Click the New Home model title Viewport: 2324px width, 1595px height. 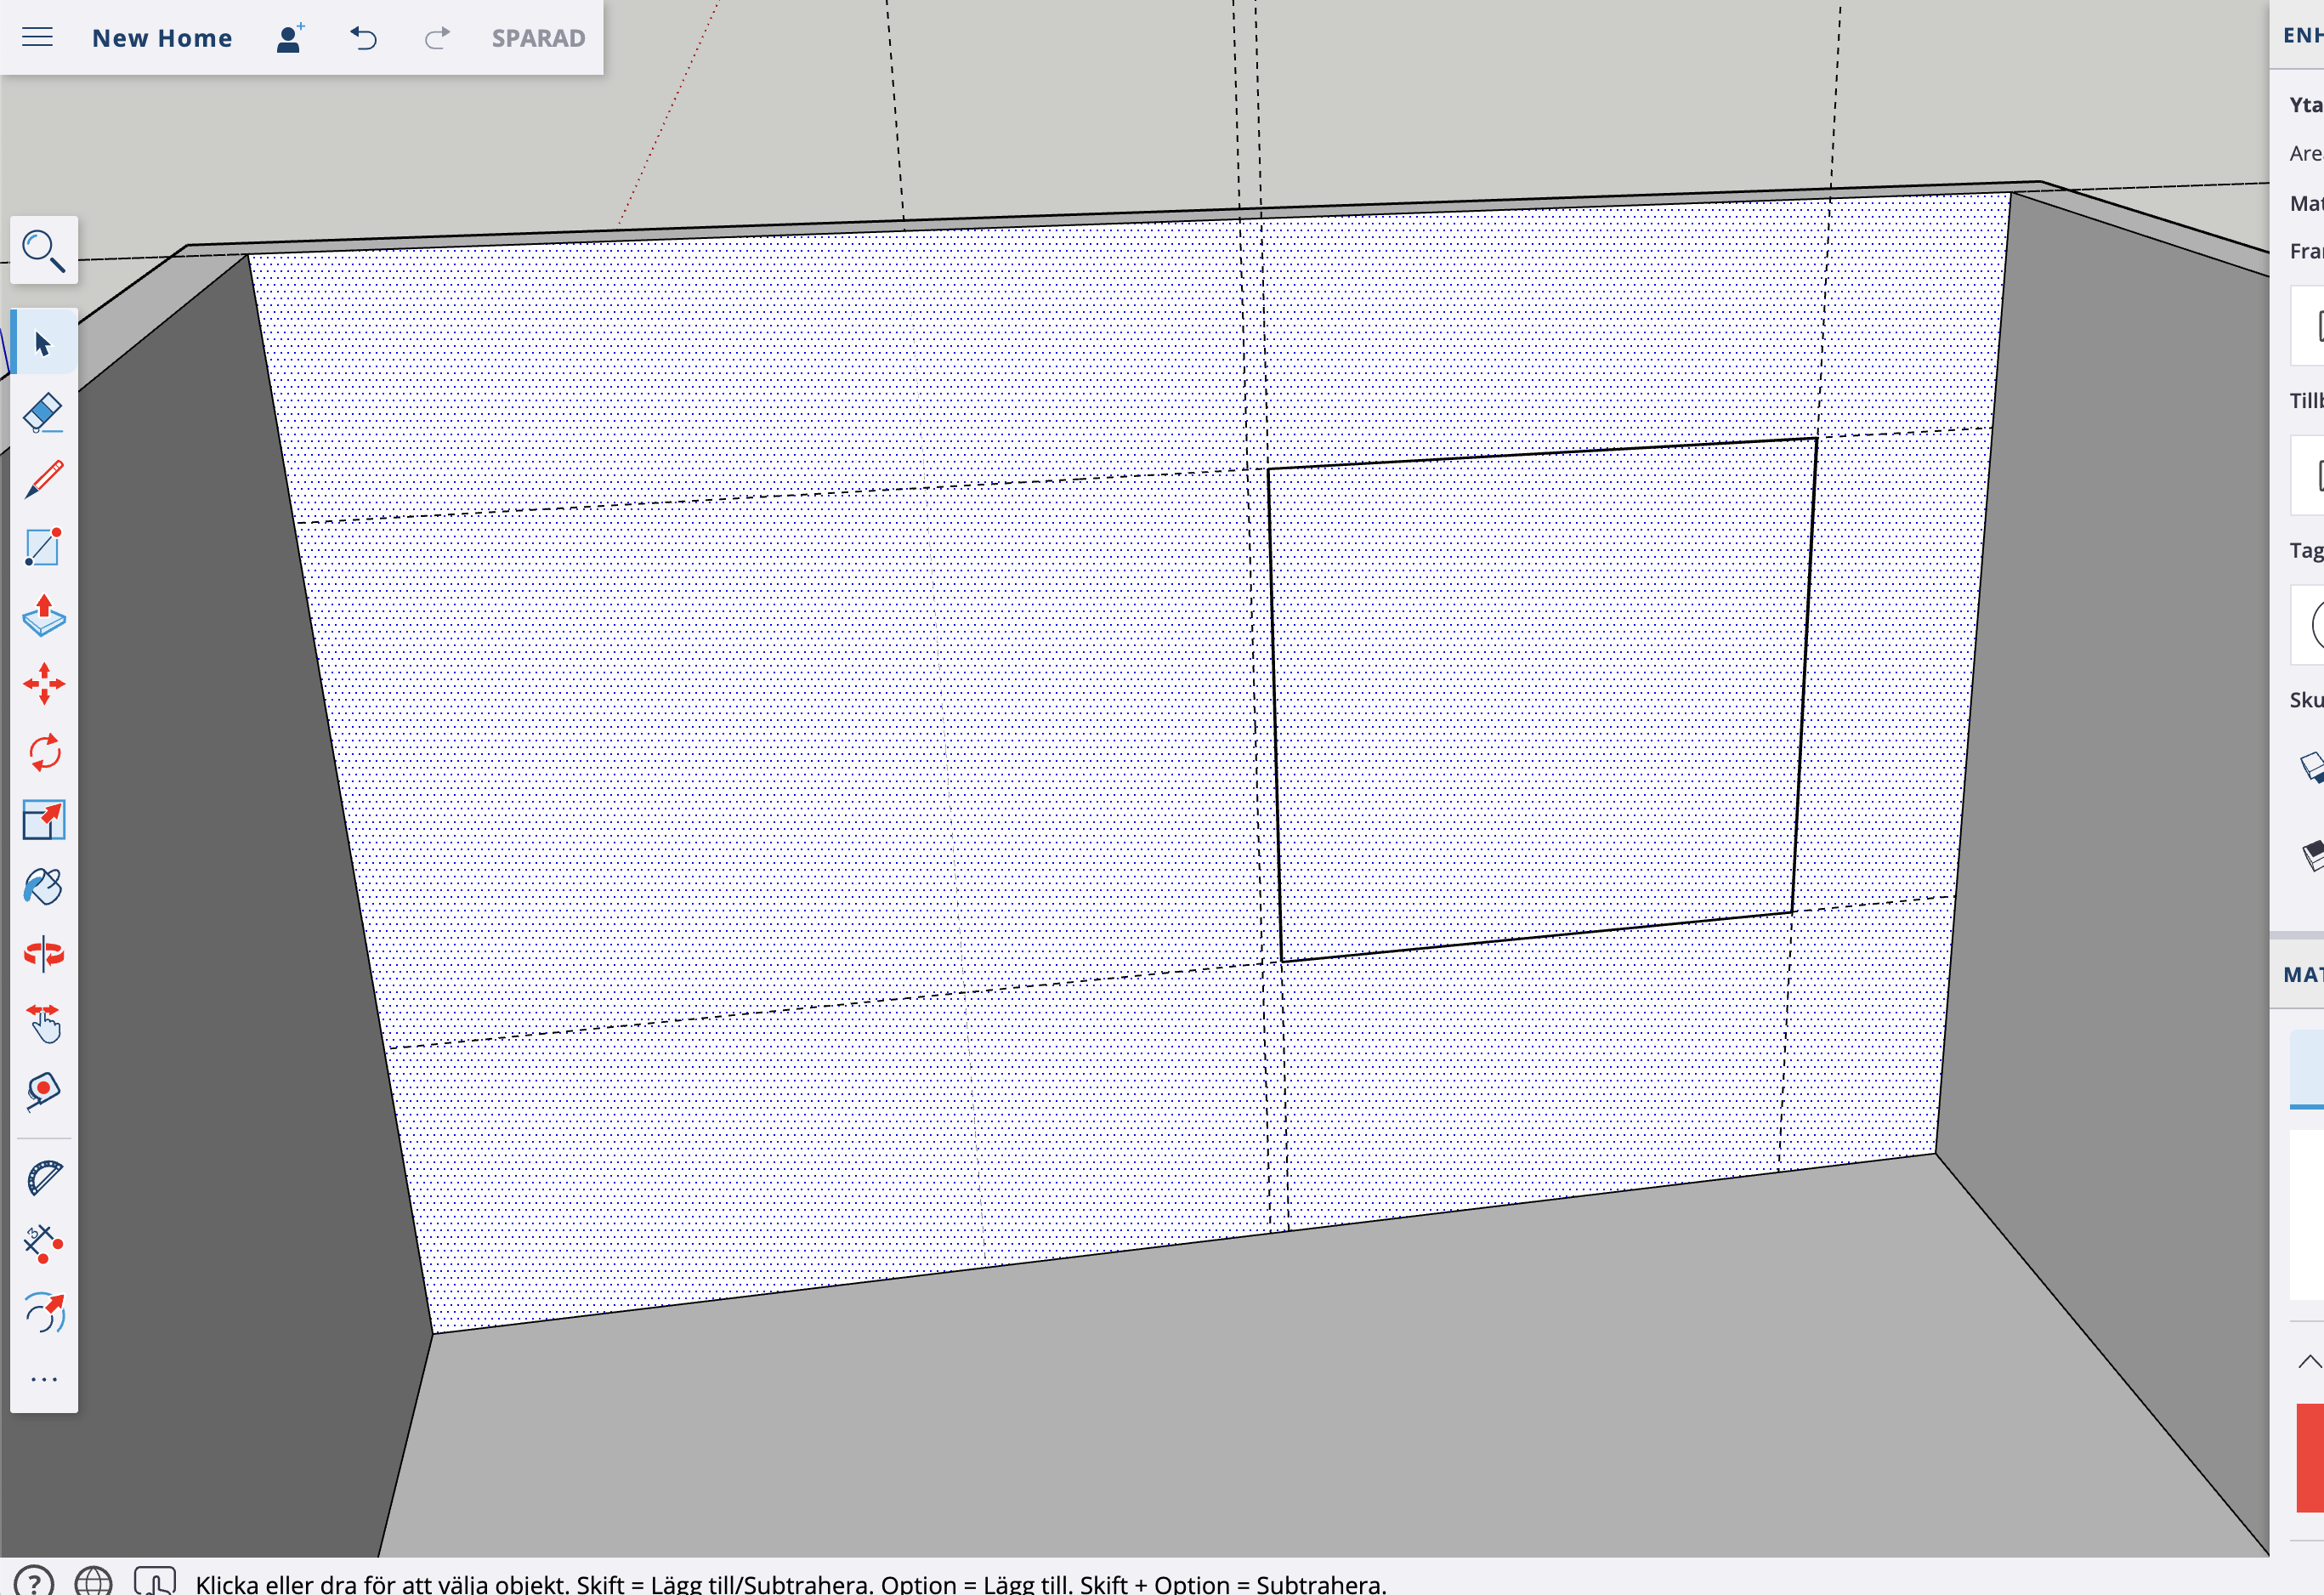pyautogui.click(x=162, y=38)
